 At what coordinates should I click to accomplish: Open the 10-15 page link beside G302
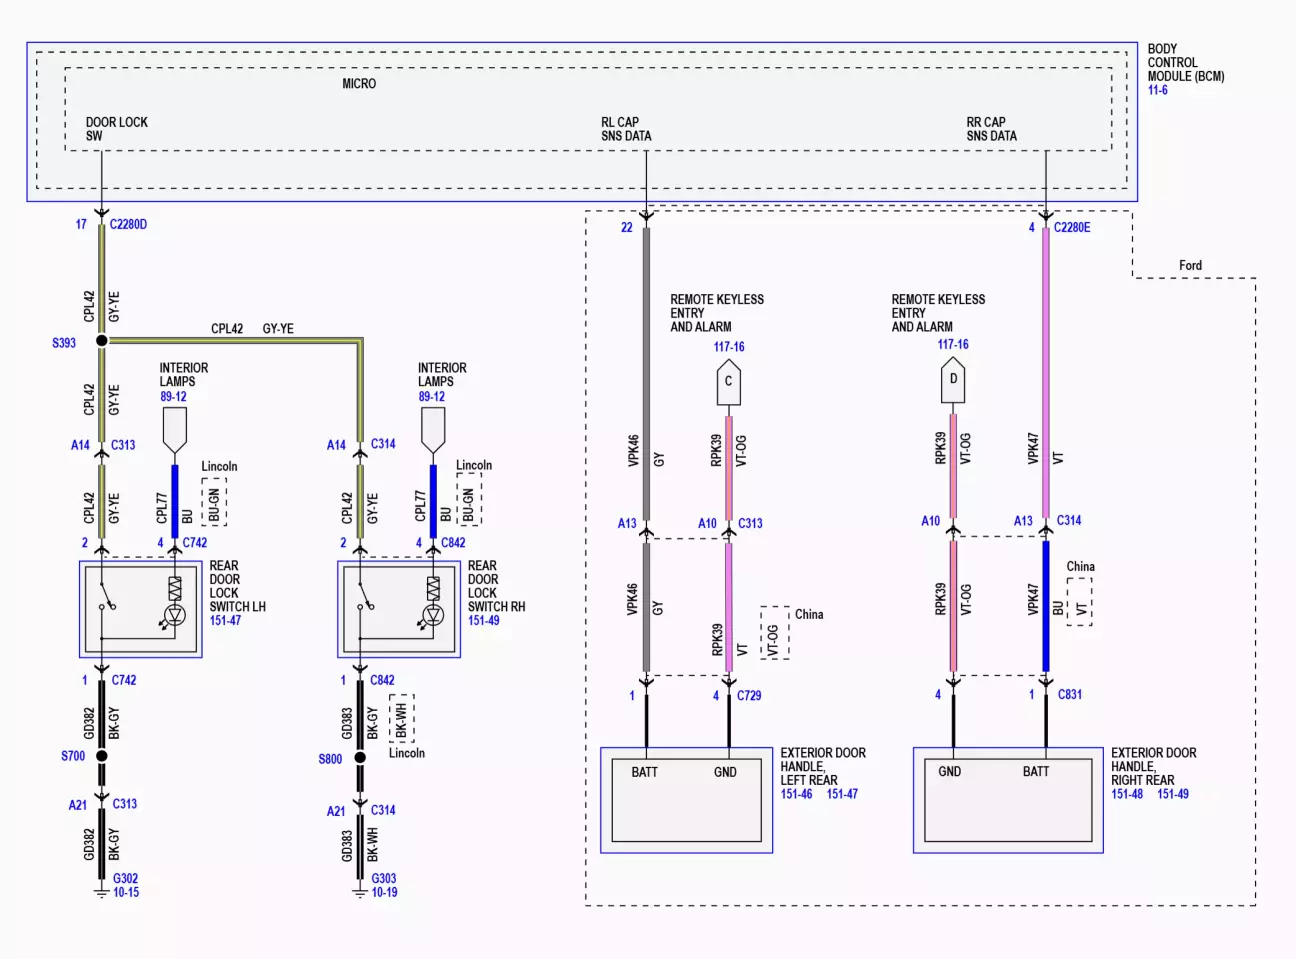point(126,892)
